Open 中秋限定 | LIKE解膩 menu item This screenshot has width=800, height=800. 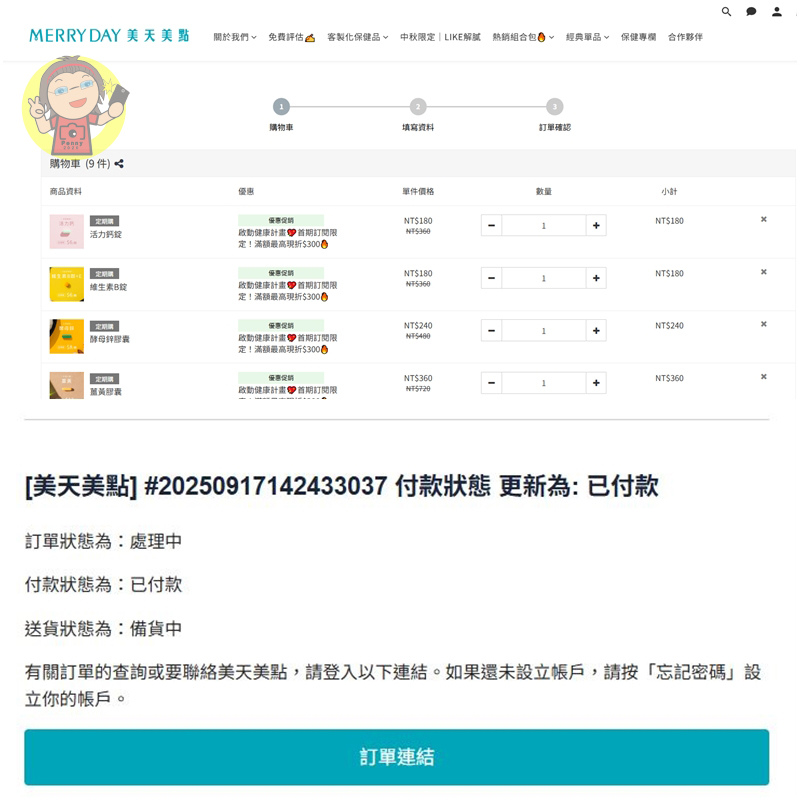coord(440,37)
